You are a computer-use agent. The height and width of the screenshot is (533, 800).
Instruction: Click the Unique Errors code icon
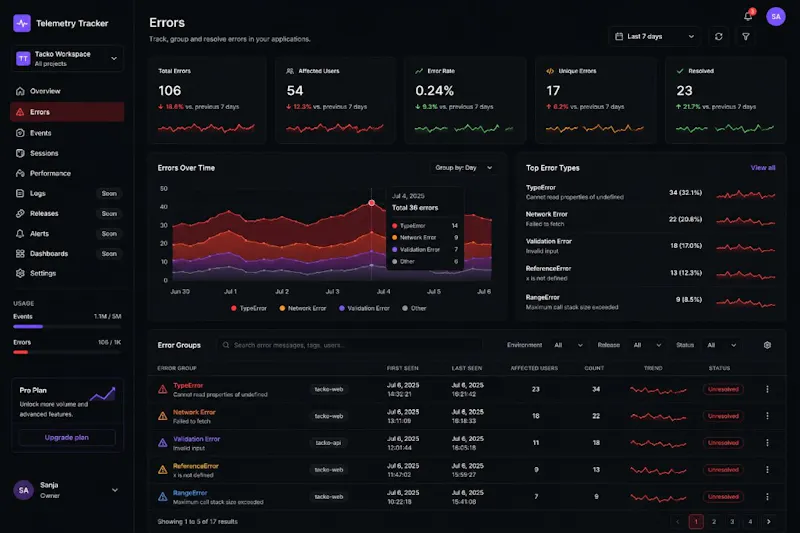549,71
